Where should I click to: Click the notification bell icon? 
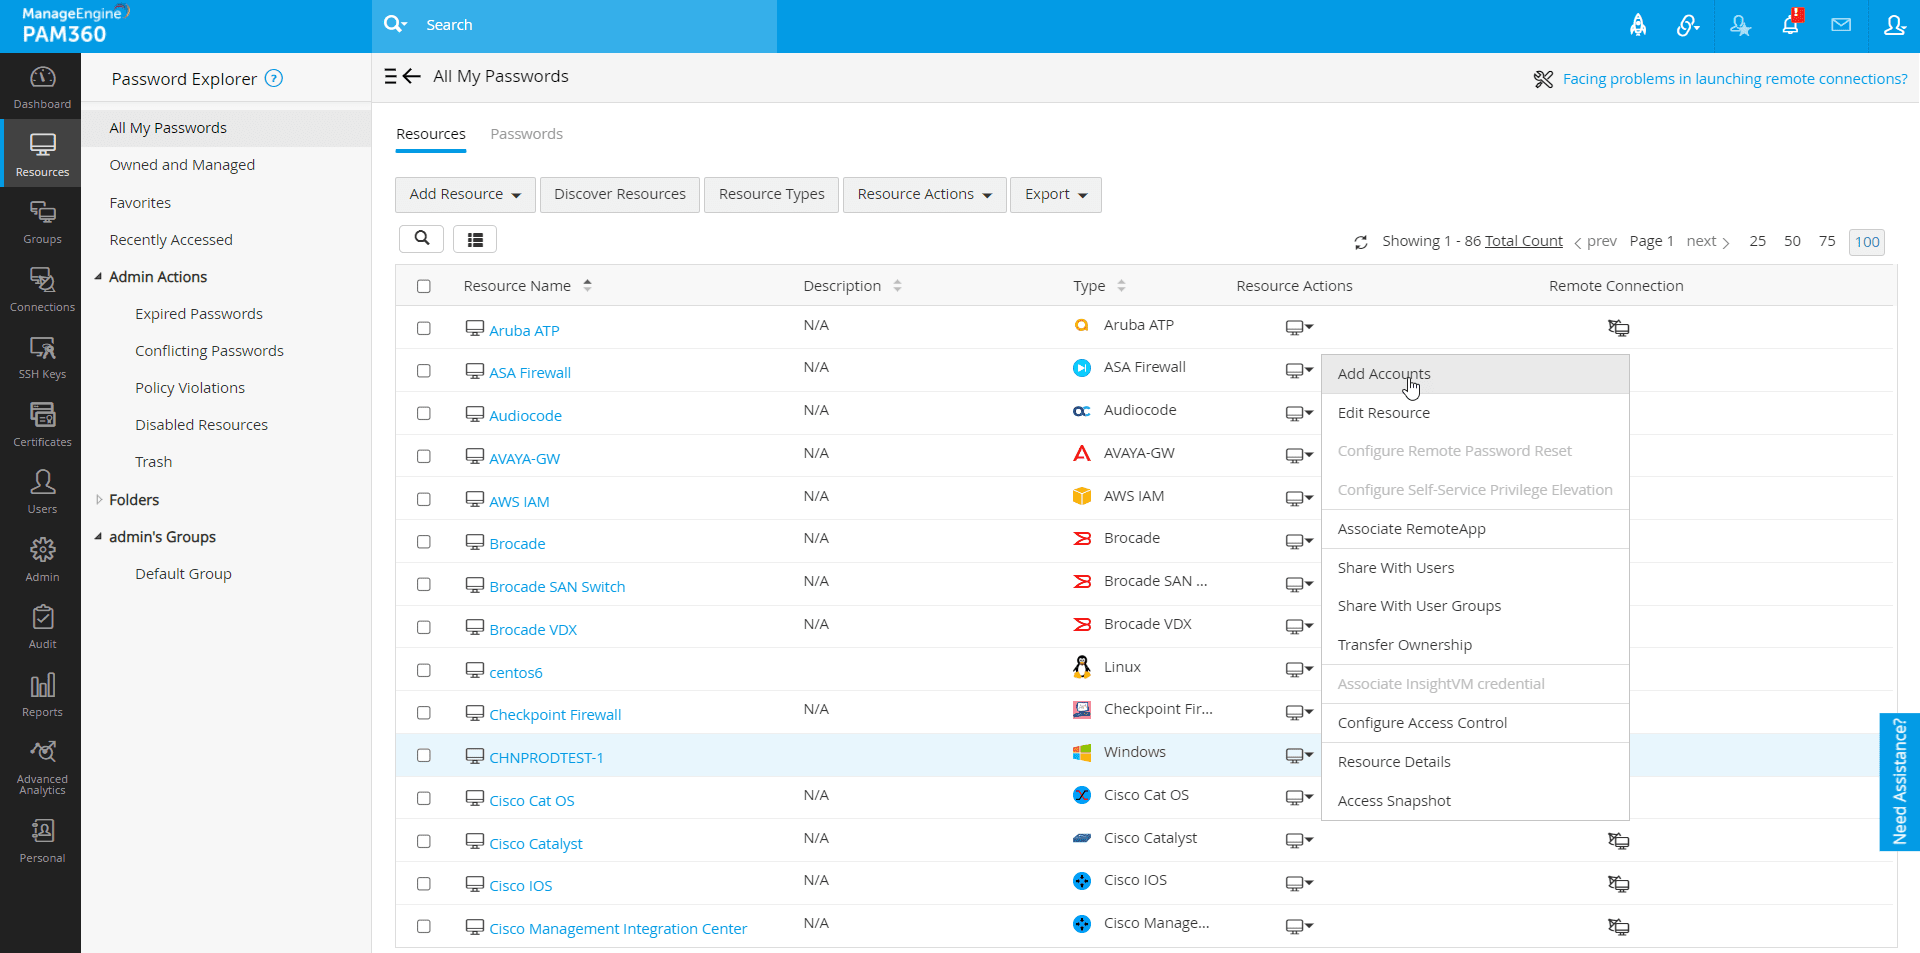click(1790, 25)
